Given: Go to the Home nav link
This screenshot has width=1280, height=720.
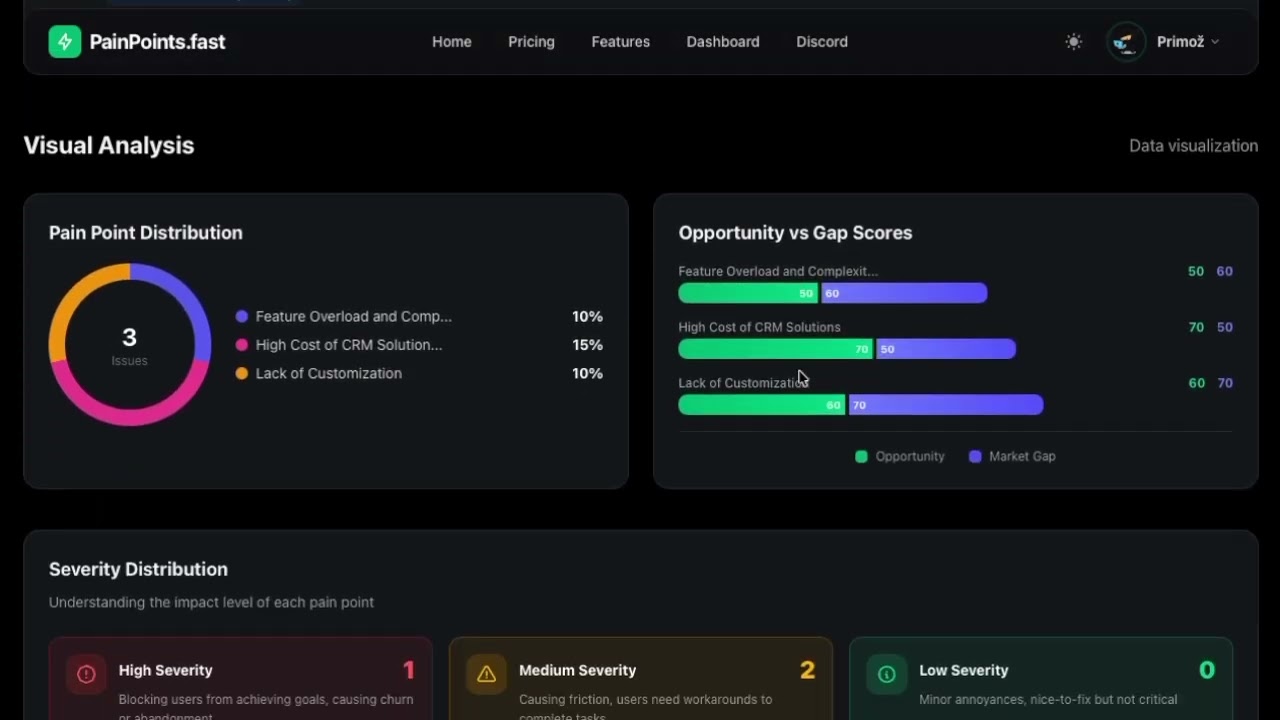Looking at the screenshot, I should click(452, 42).
